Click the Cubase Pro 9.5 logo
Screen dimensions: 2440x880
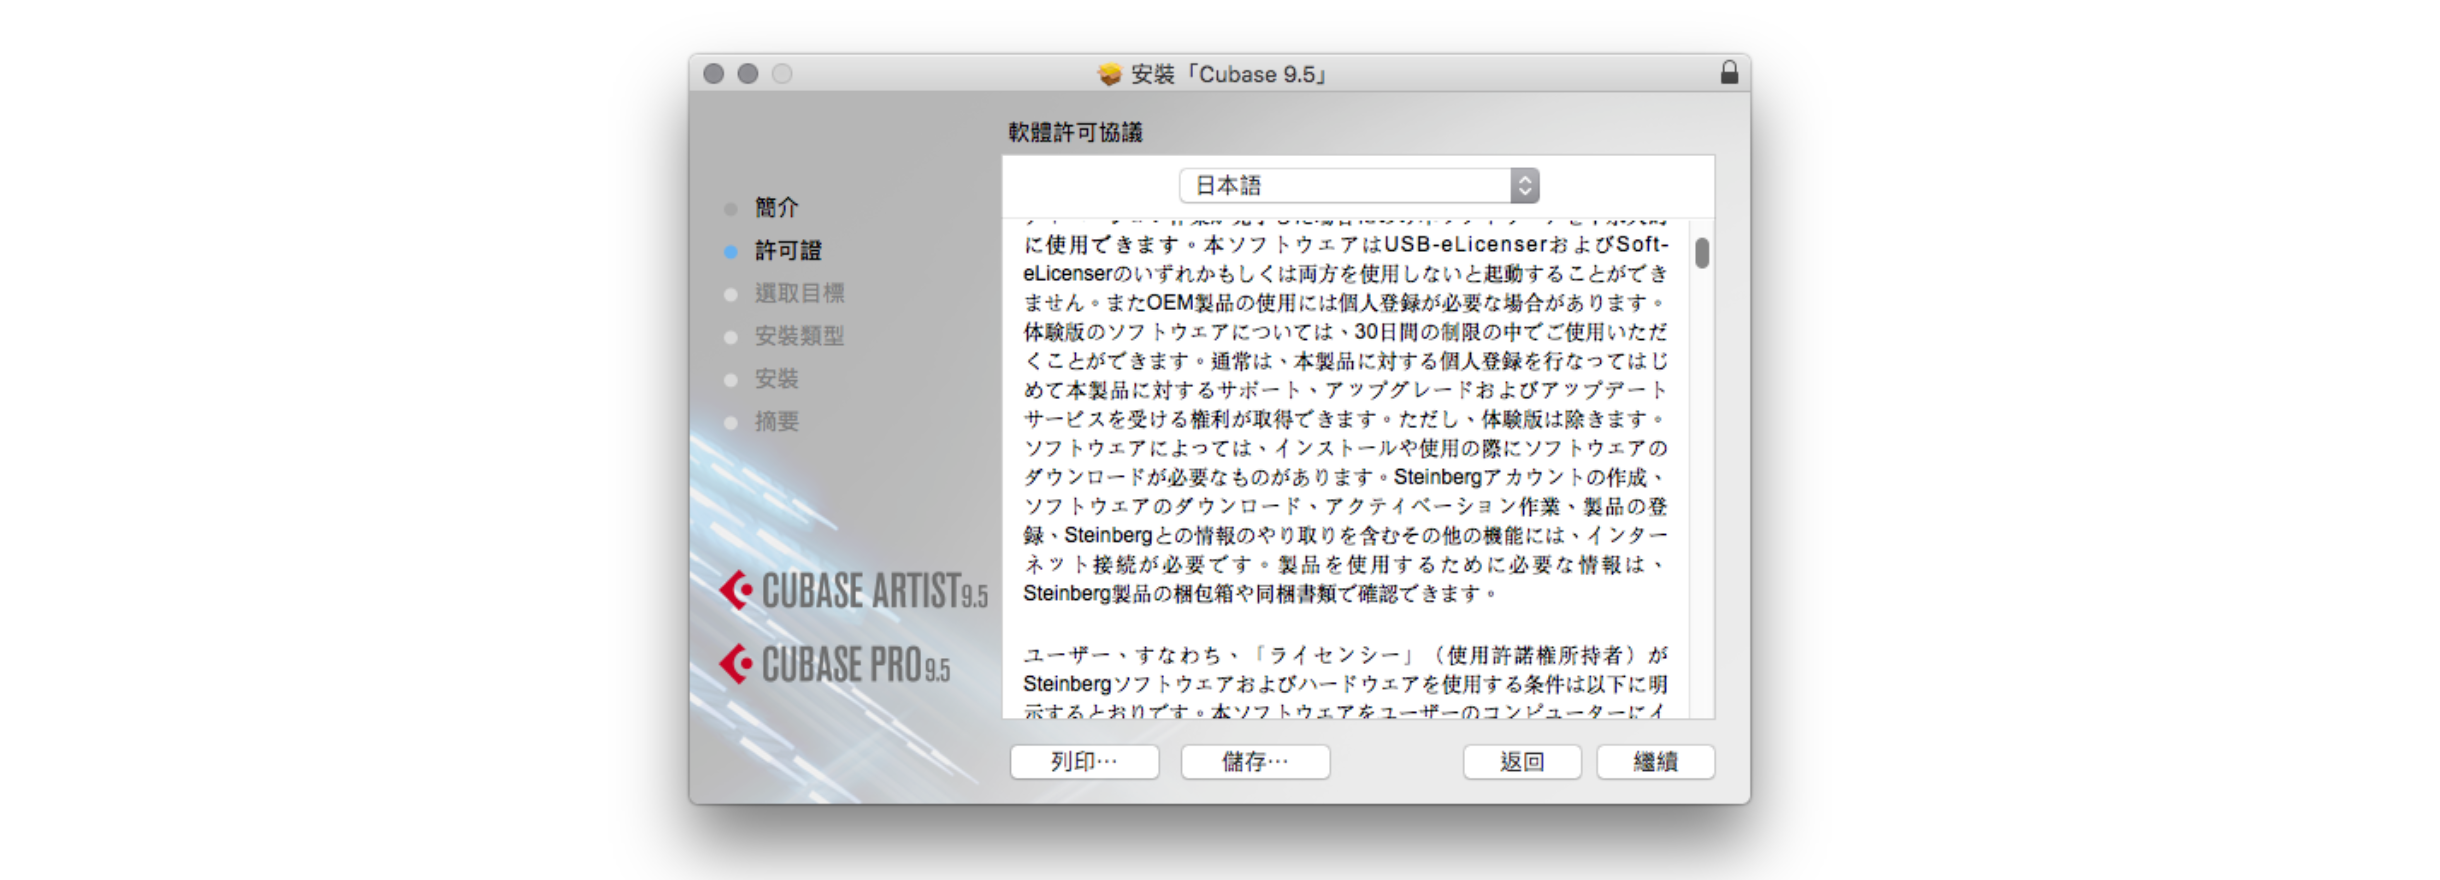pos(835,665)
